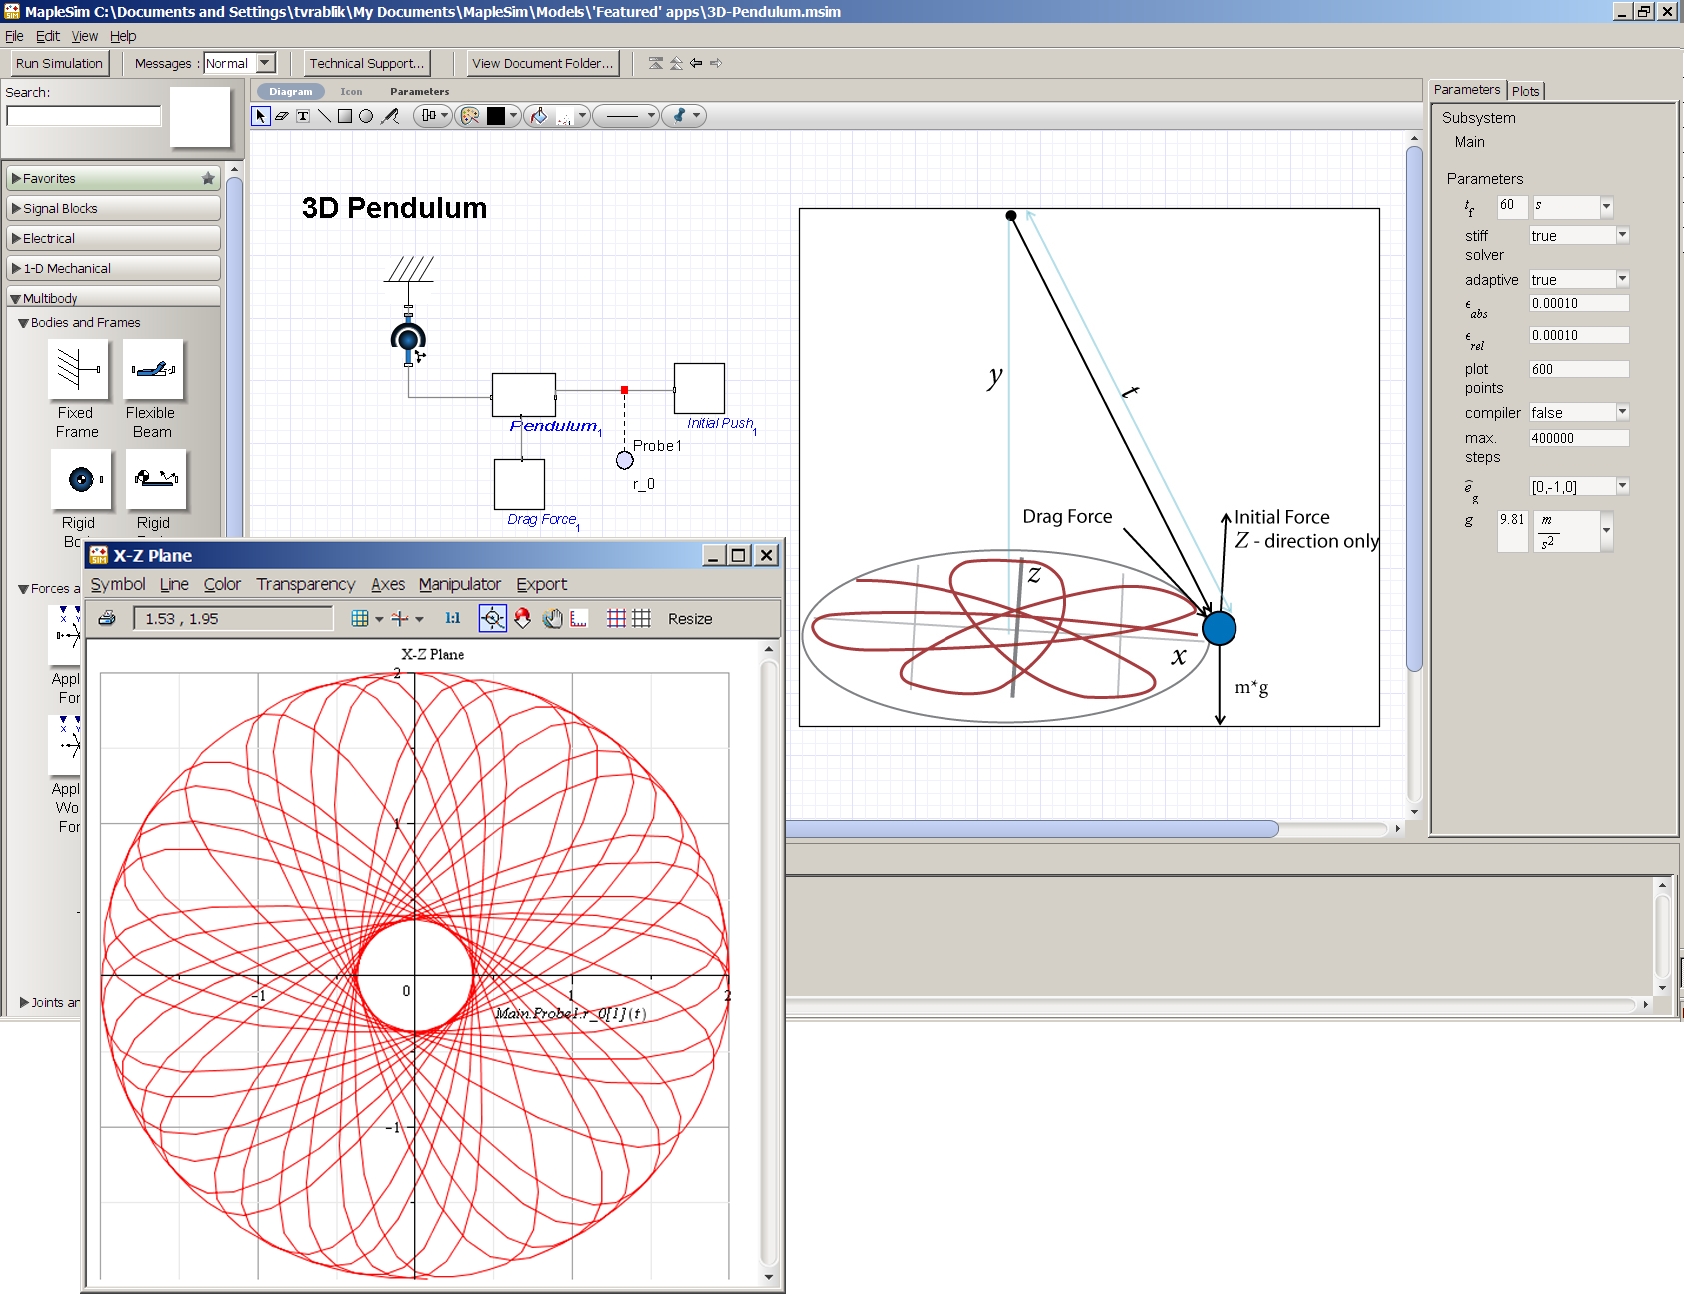This screenshot has height=1300, width=1684.
Task: Toggle gridlines display in plot toolbar
Action: point(616,618)
